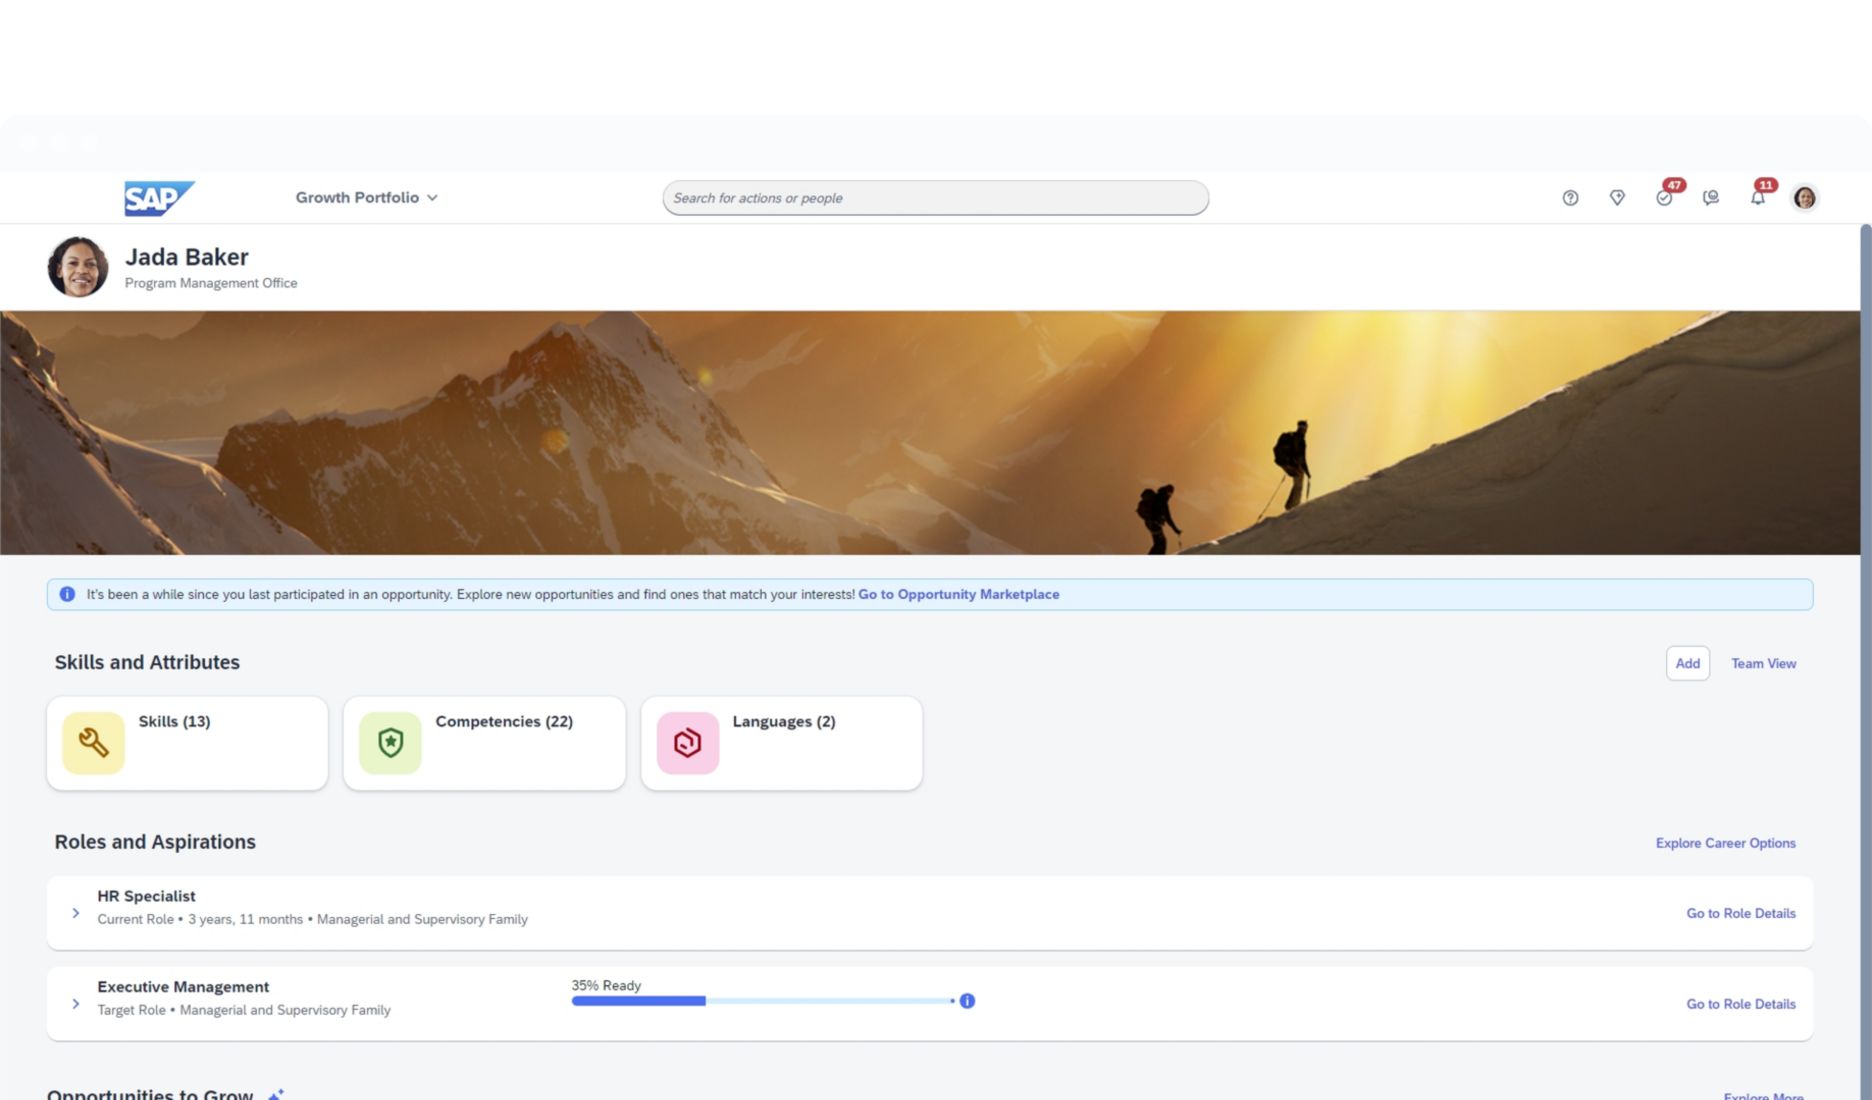The width and height of the screenshot is (1872, 1100).
Task: Expand the HR Specialist role details
Action: (76, 912)
